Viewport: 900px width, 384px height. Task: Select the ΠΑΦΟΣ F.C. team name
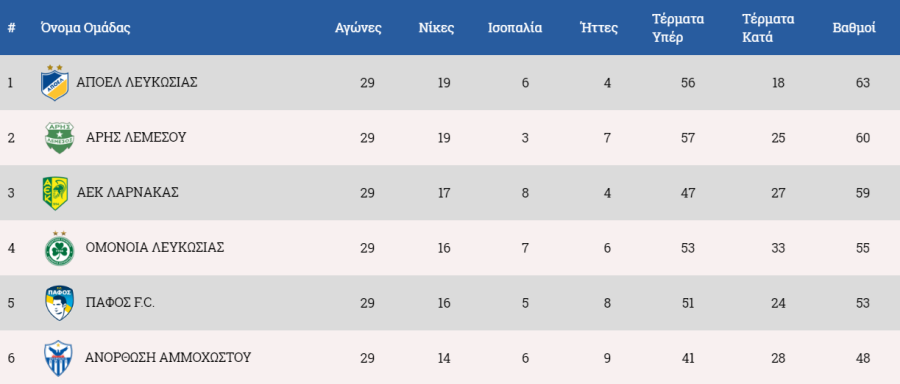pos(121,302)
